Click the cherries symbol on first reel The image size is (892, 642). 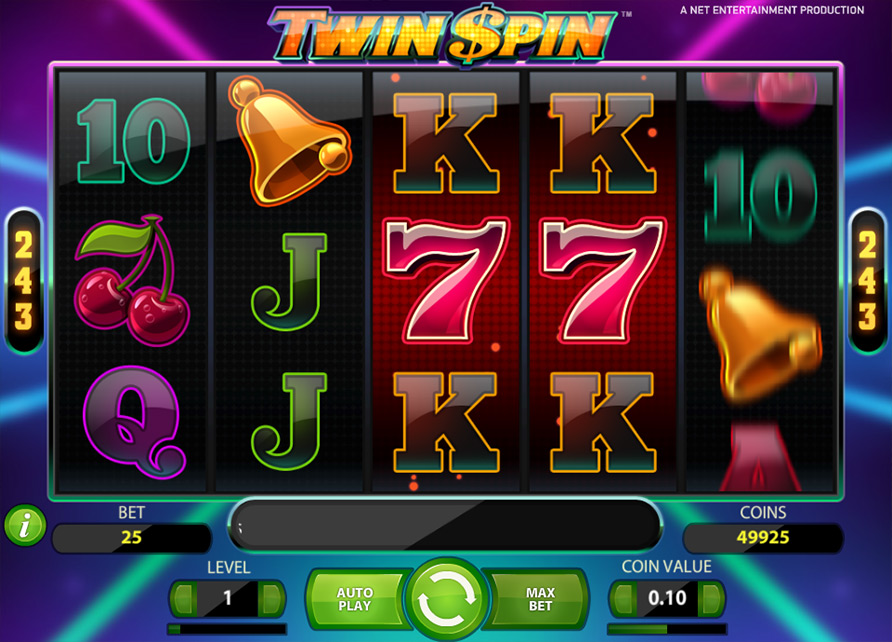click(132, 281)
